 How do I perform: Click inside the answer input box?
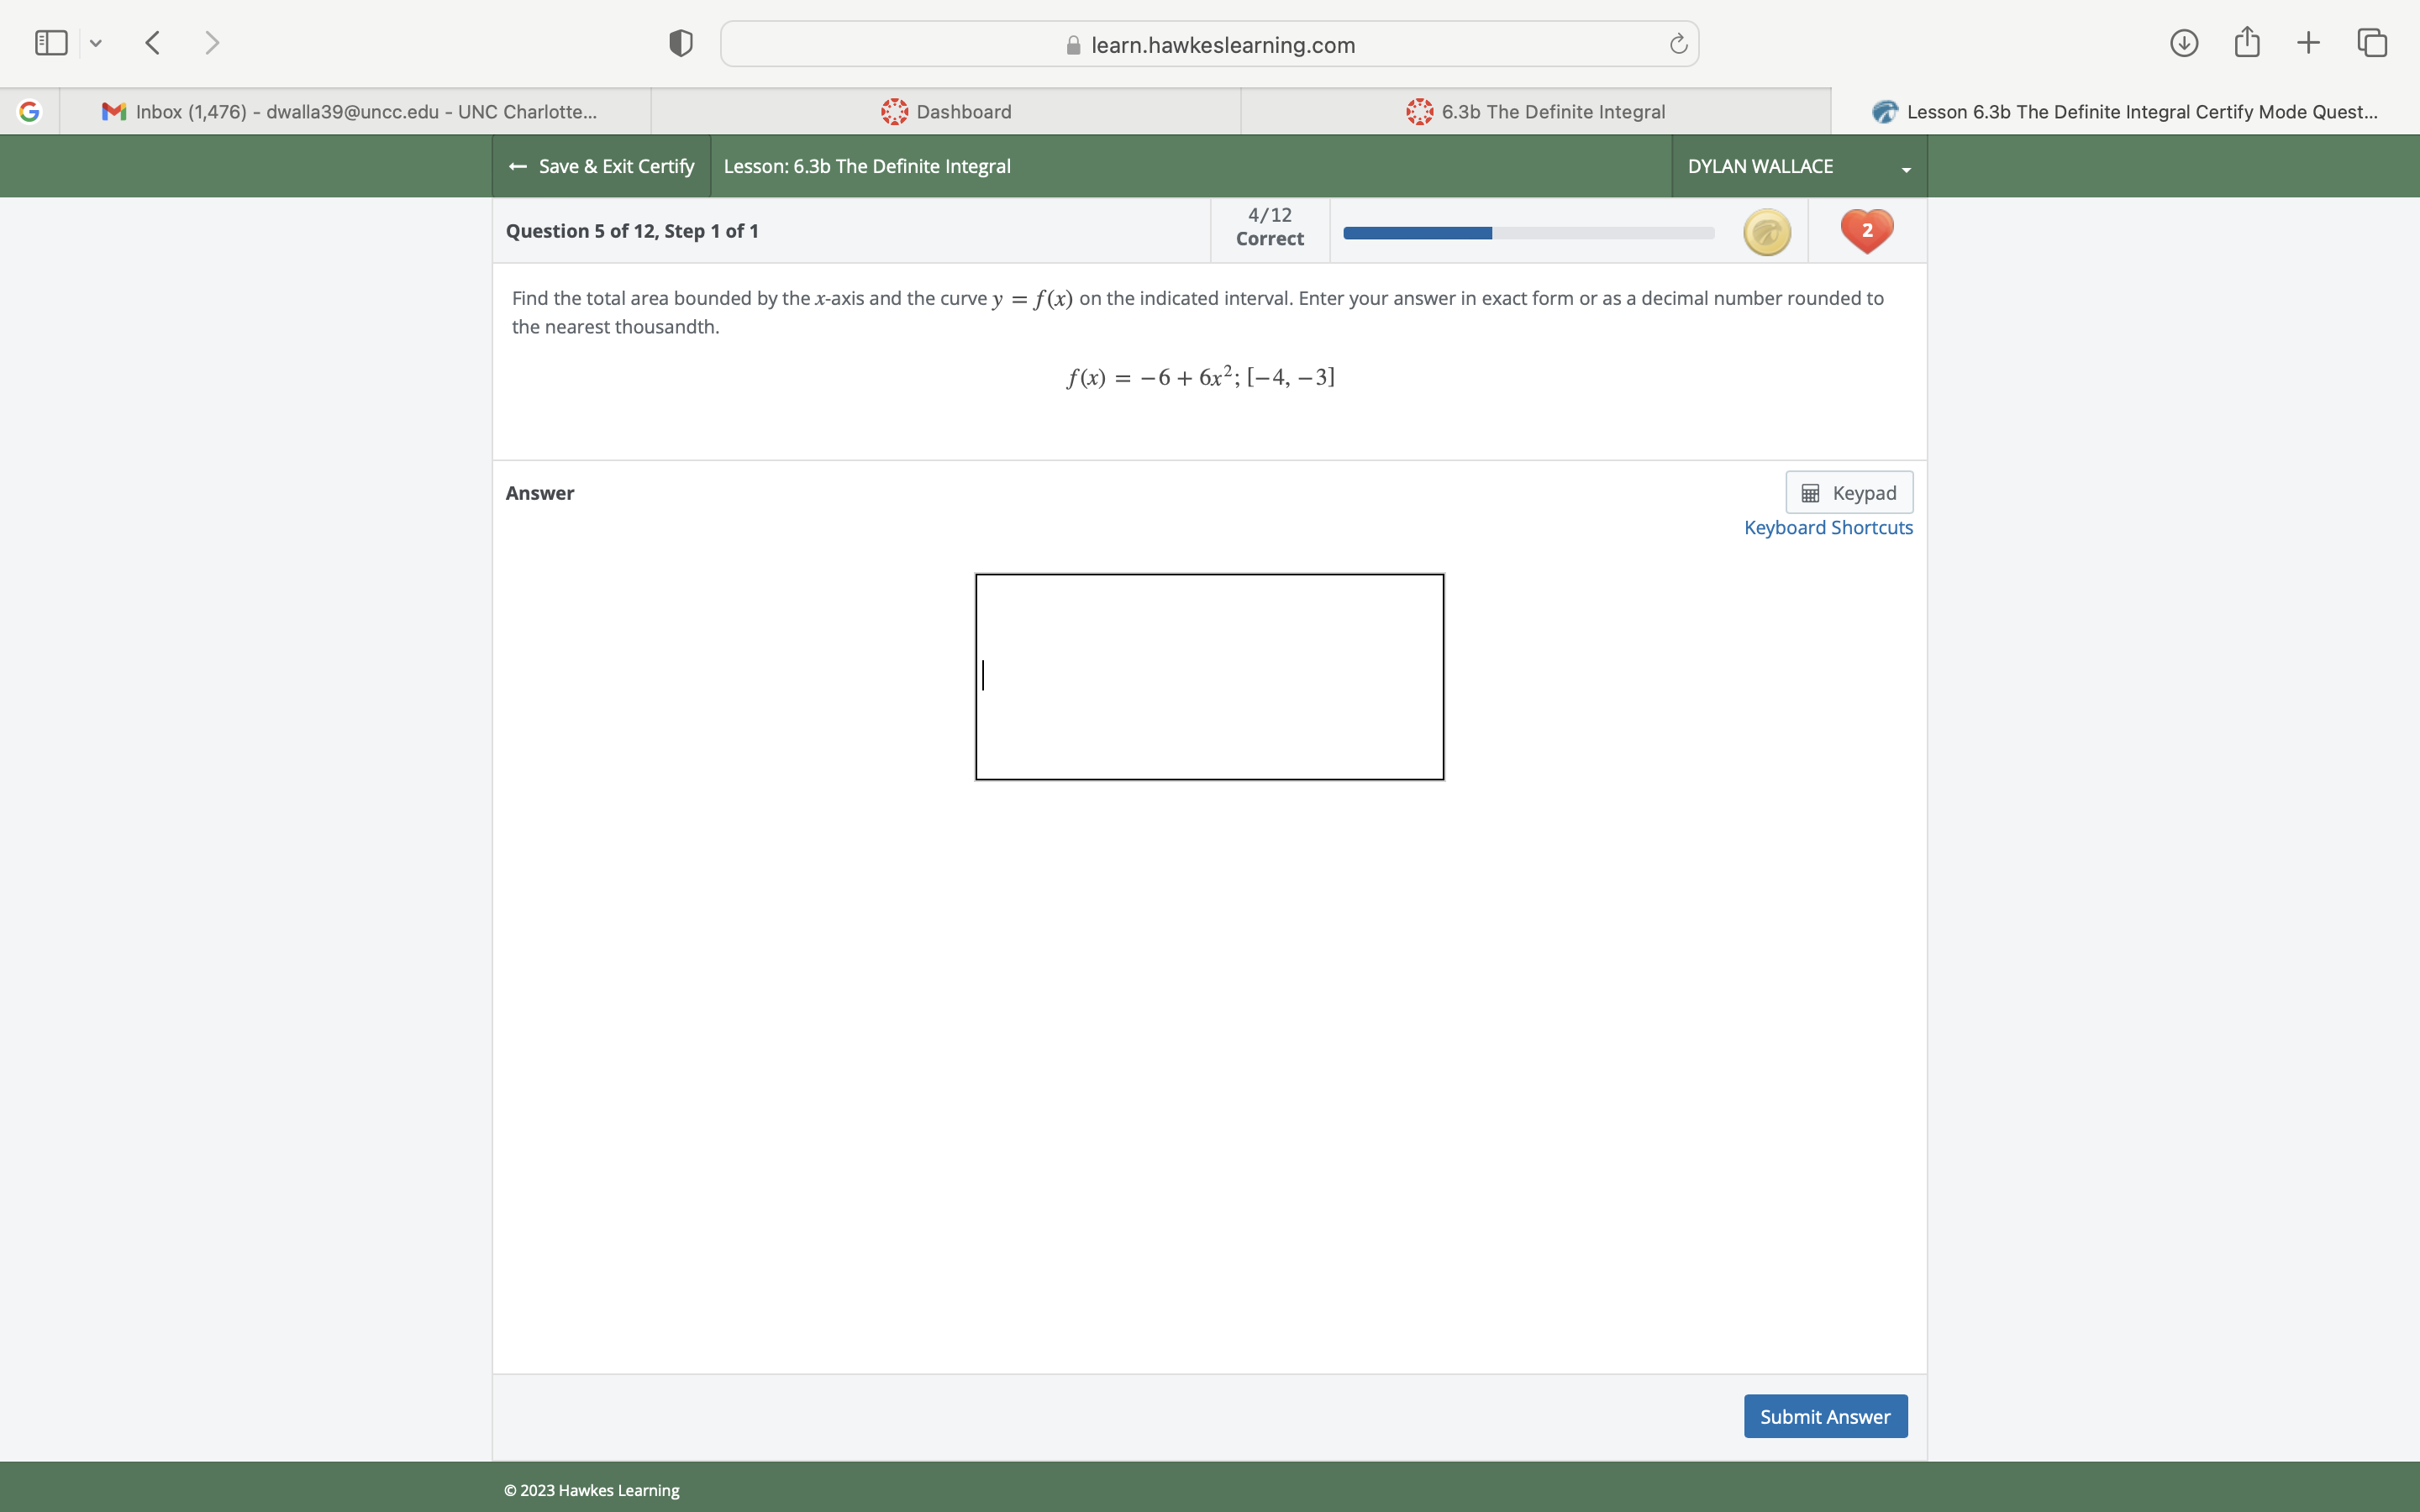1209,676
